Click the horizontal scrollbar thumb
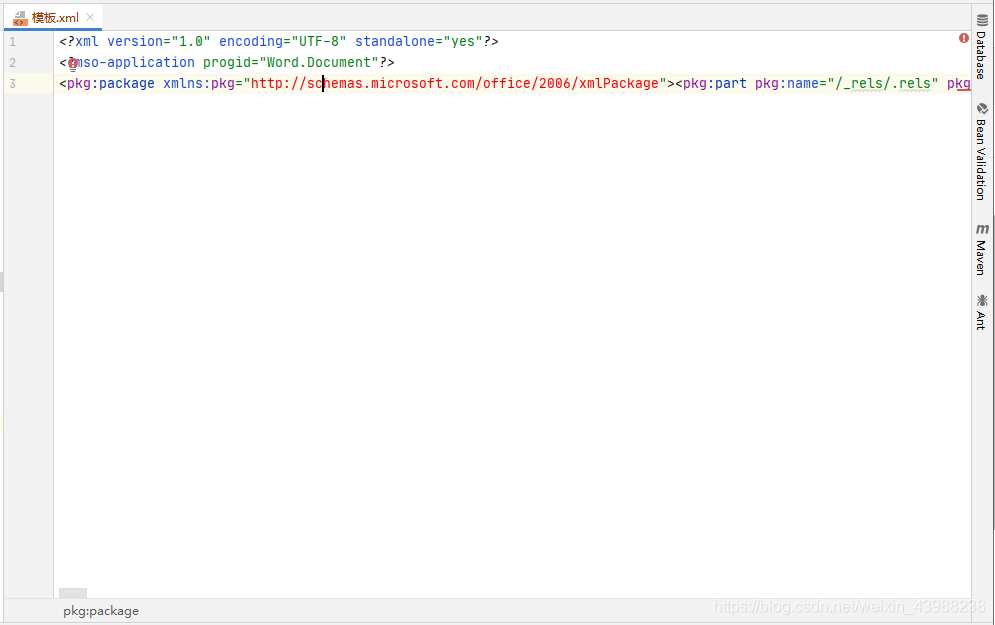Image resolution: width=995 pixels, height=625 pixels. coord(73,593)
